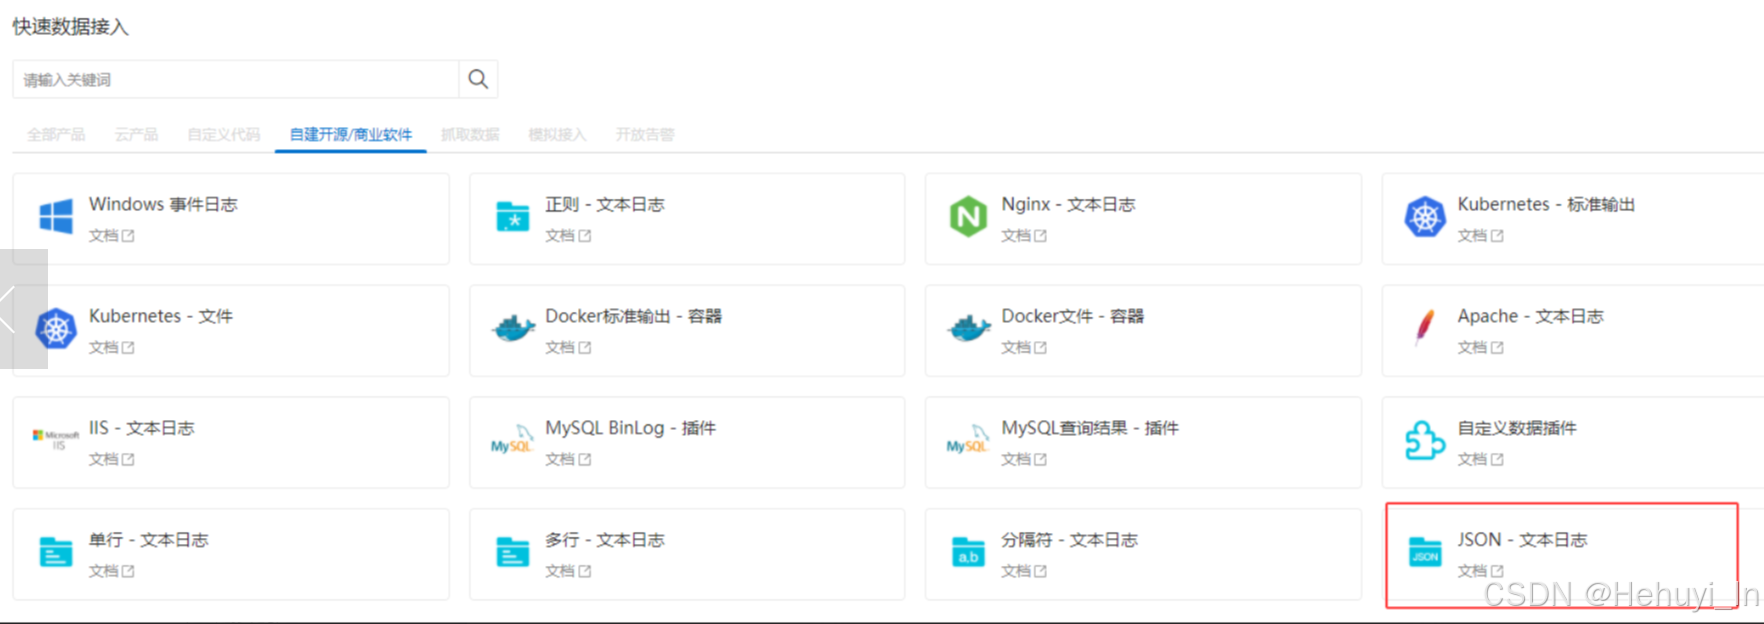Click Docker标准输出 whale icon
Viewport: 1764px width, 624px height.
[513, 328]
